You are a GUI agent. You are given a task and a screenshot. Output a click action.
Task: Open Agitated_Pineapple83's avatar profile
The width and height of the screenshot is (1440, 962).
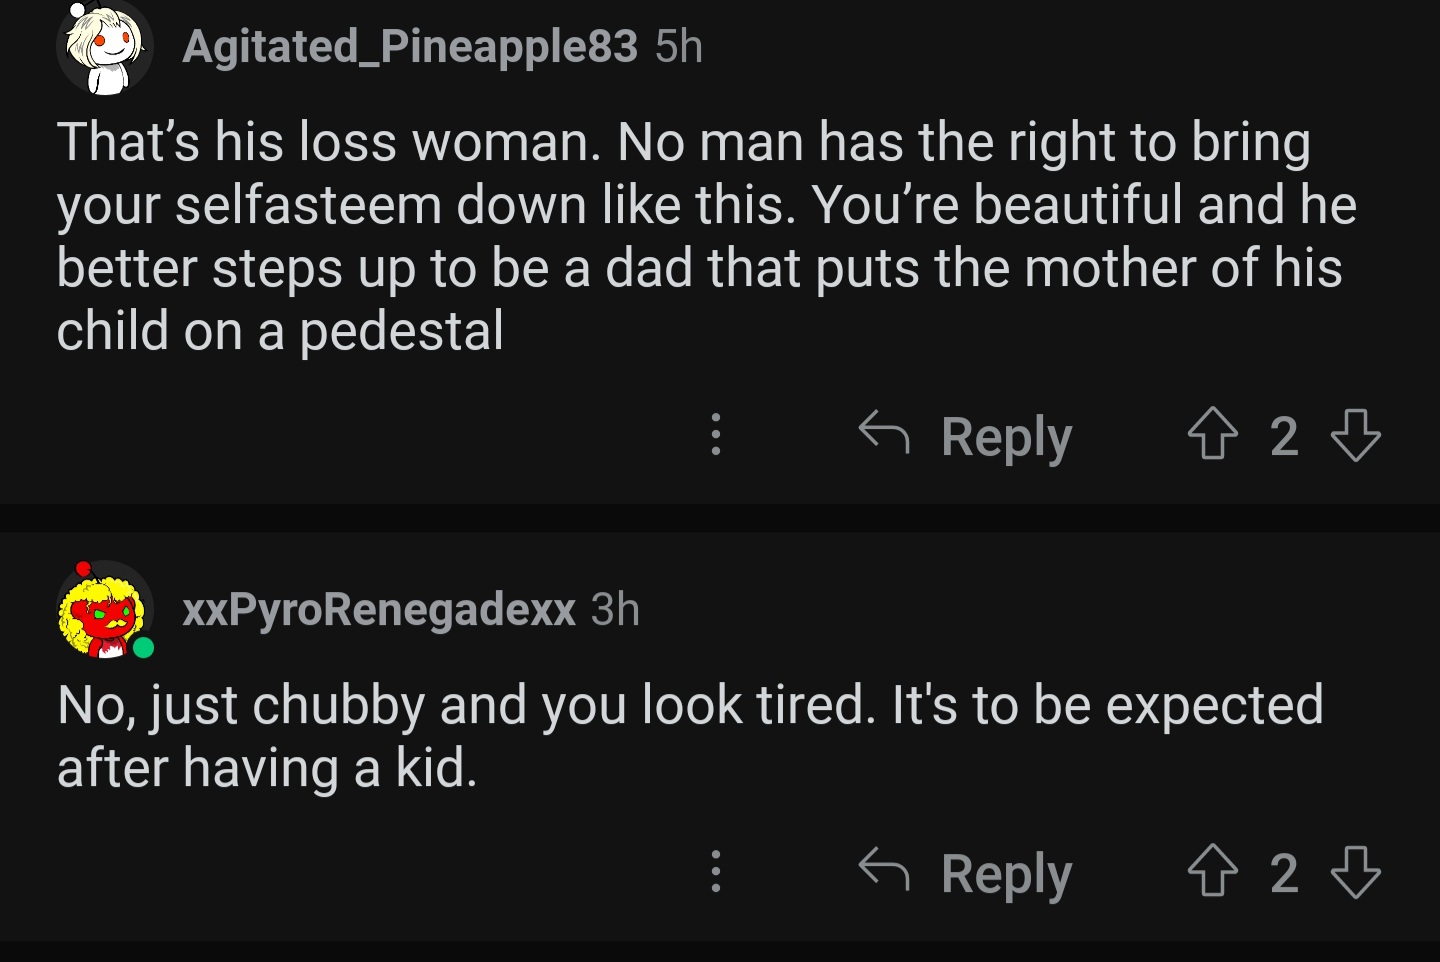tap(105, 47)
